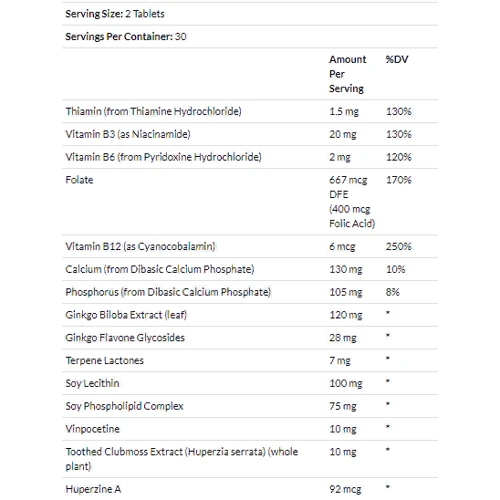Screen dimensions: 500x500
Task: Click the Amount Per Serving column header
Action: pyautogui.click(x=347, y=74)
